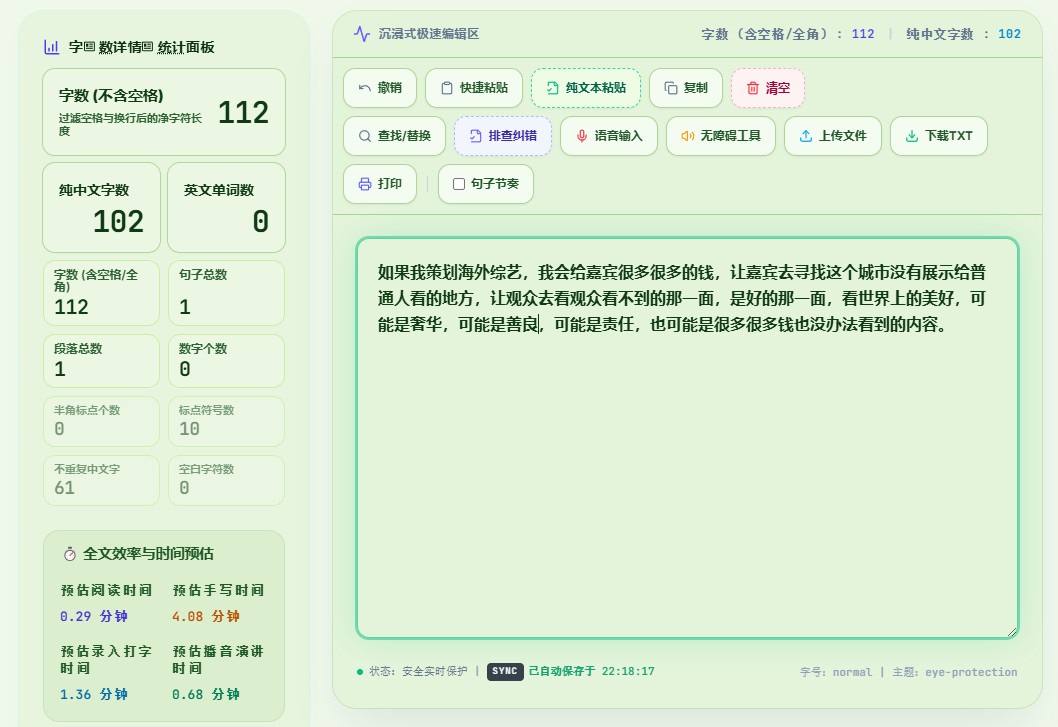Click the 主题: eye-protection status entry
The image size is (1058, 727).
(x=955, y=672)
